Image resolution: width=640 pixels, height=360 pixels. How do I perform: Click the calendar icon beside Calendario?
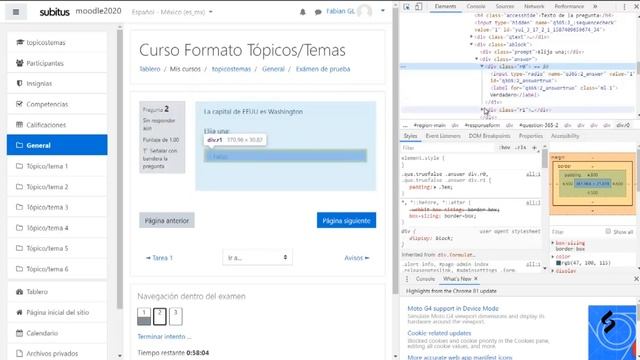click(x=19, y=333)
